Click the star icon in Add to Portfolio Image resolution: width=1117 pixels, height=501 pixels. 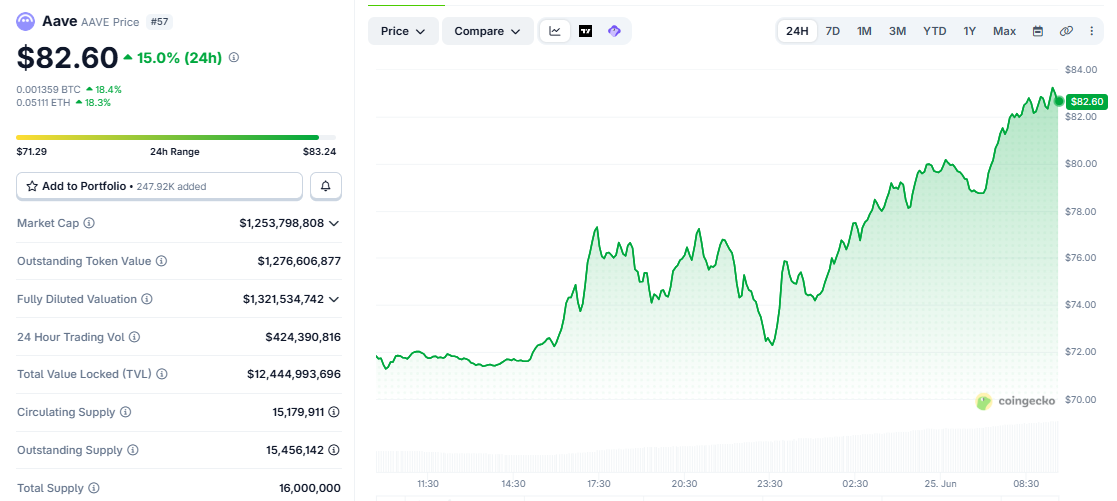pos(32,186)
